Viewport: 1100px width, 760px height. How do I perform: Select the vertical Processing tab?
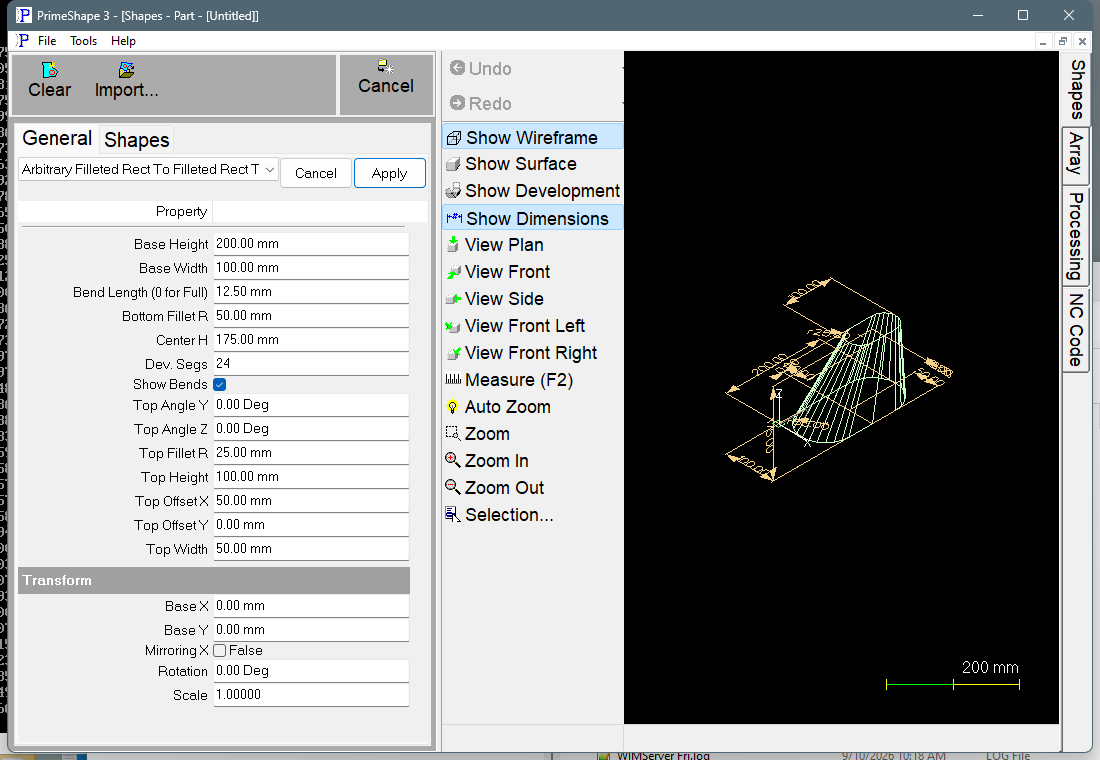(x=1075, y=236)
